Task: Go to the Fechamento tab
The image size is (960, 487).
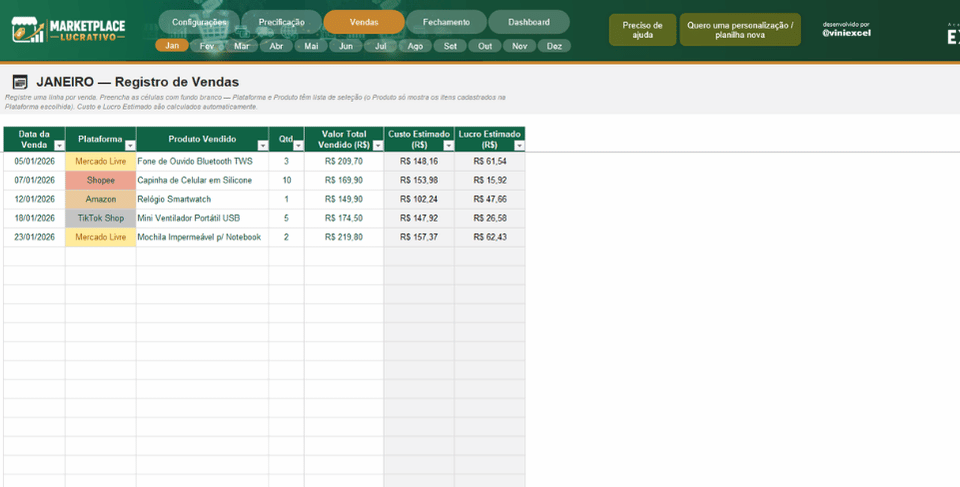Action: (x=446, y=22)
